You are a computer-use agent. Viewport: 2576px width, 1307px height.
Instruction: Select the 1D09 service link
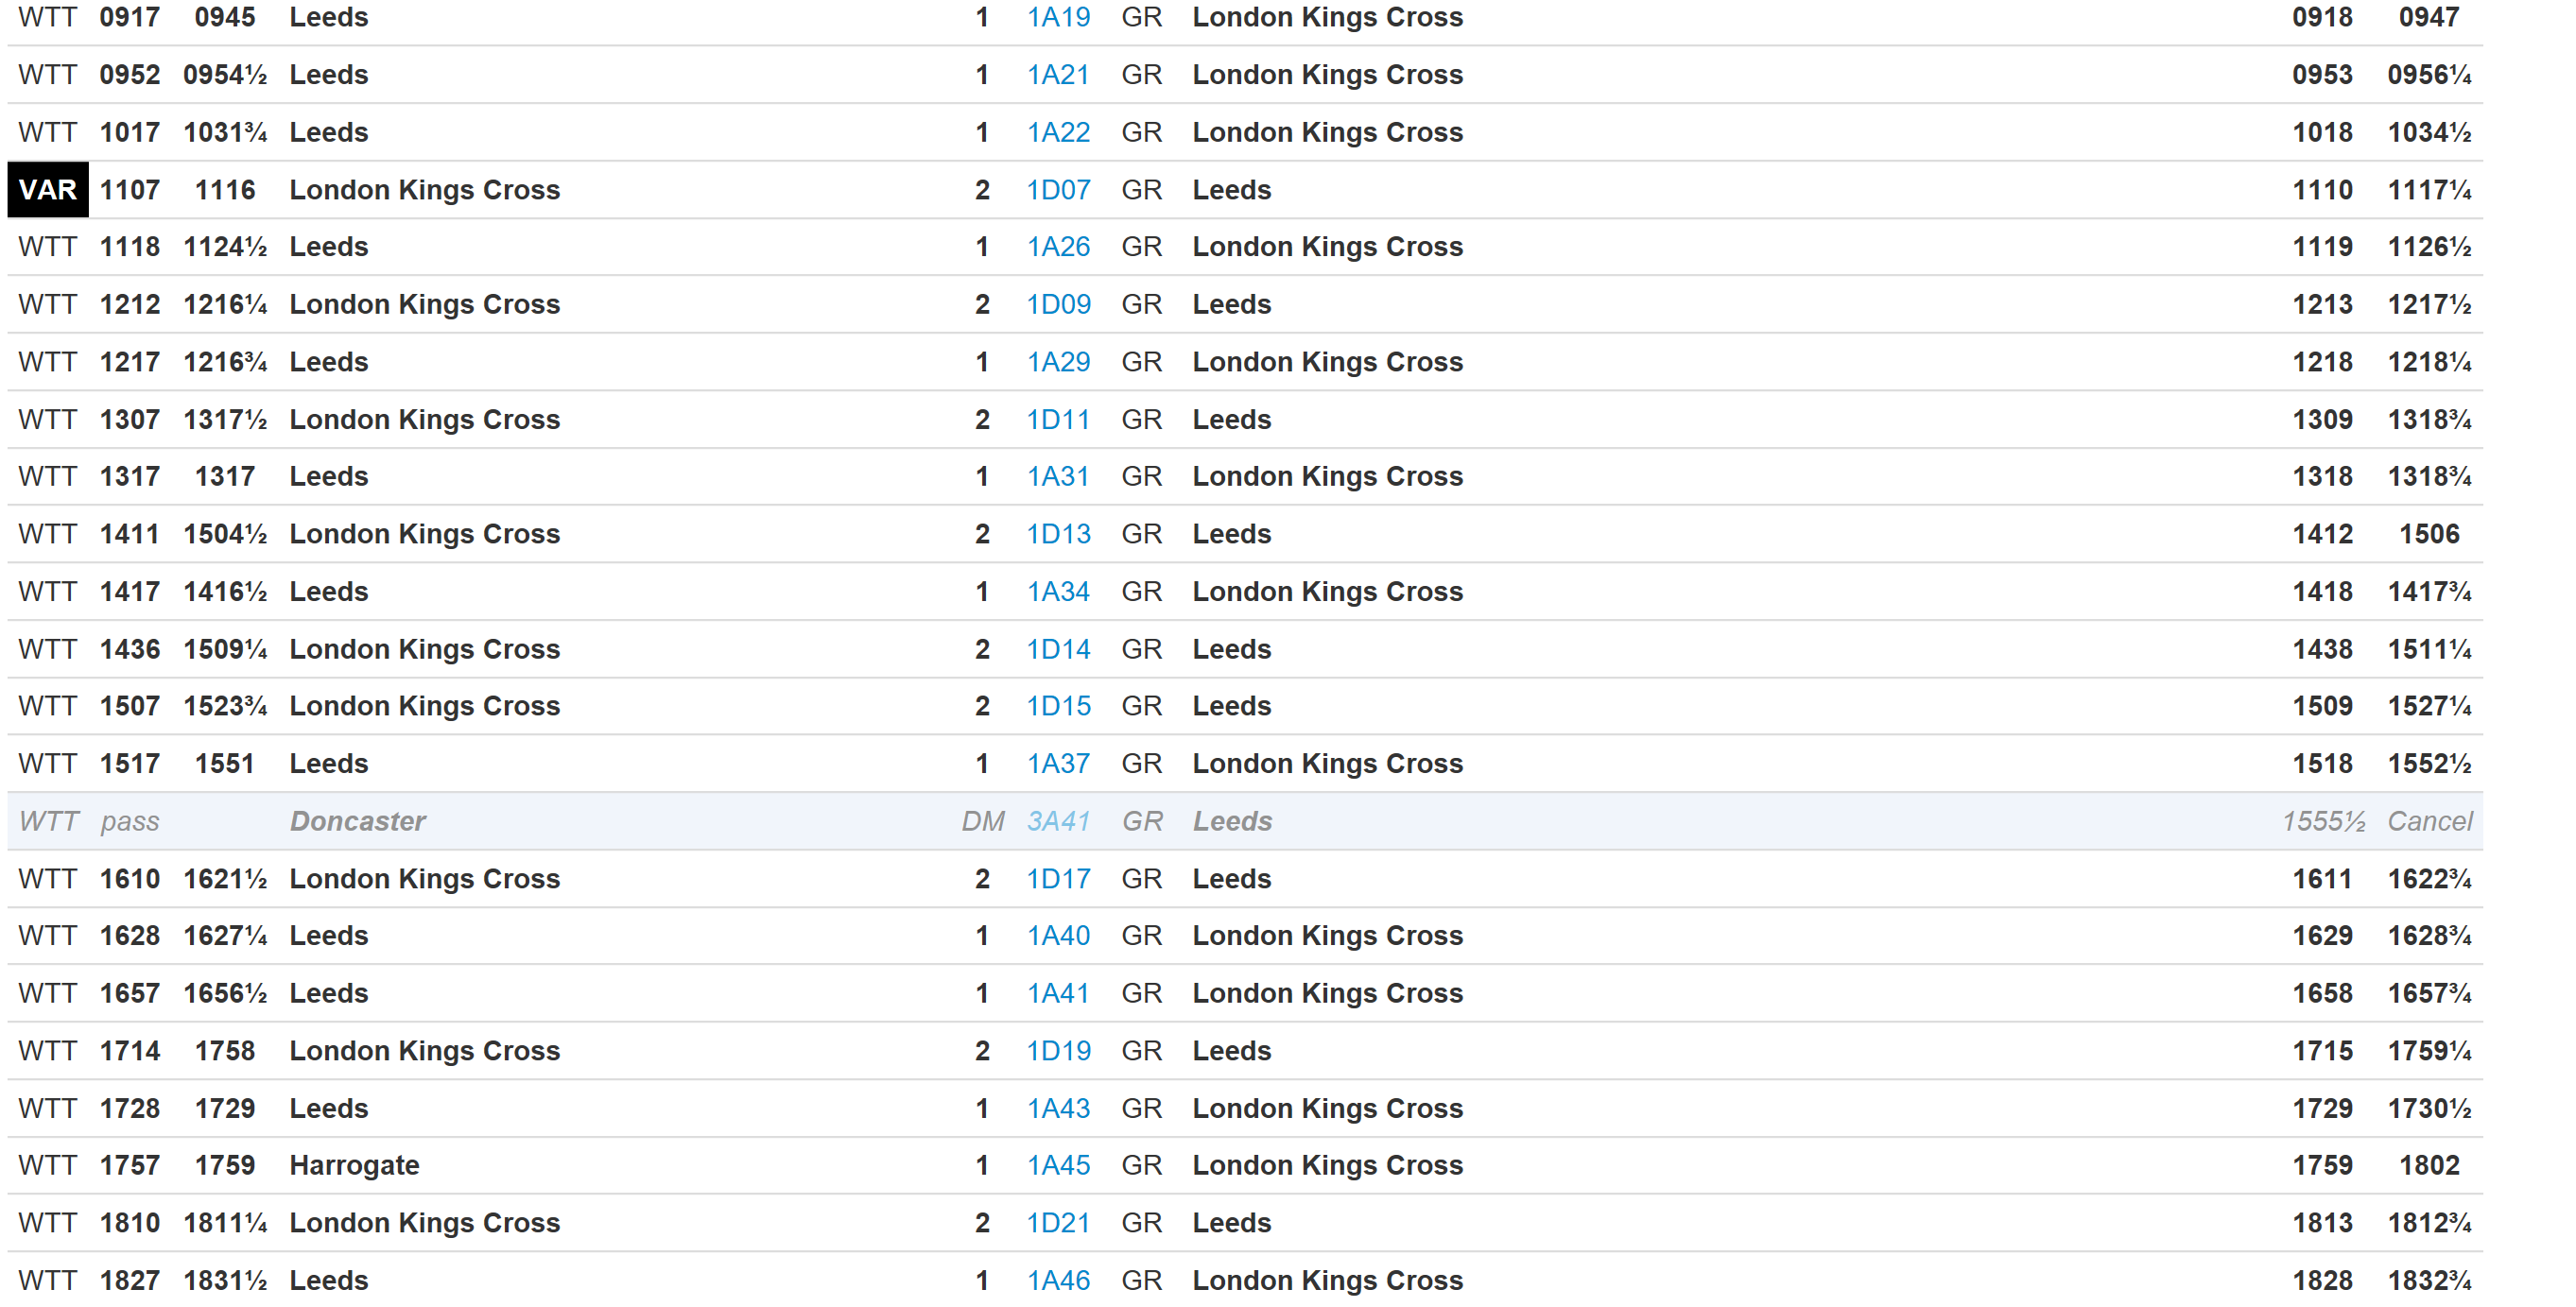coord(1058,304)
